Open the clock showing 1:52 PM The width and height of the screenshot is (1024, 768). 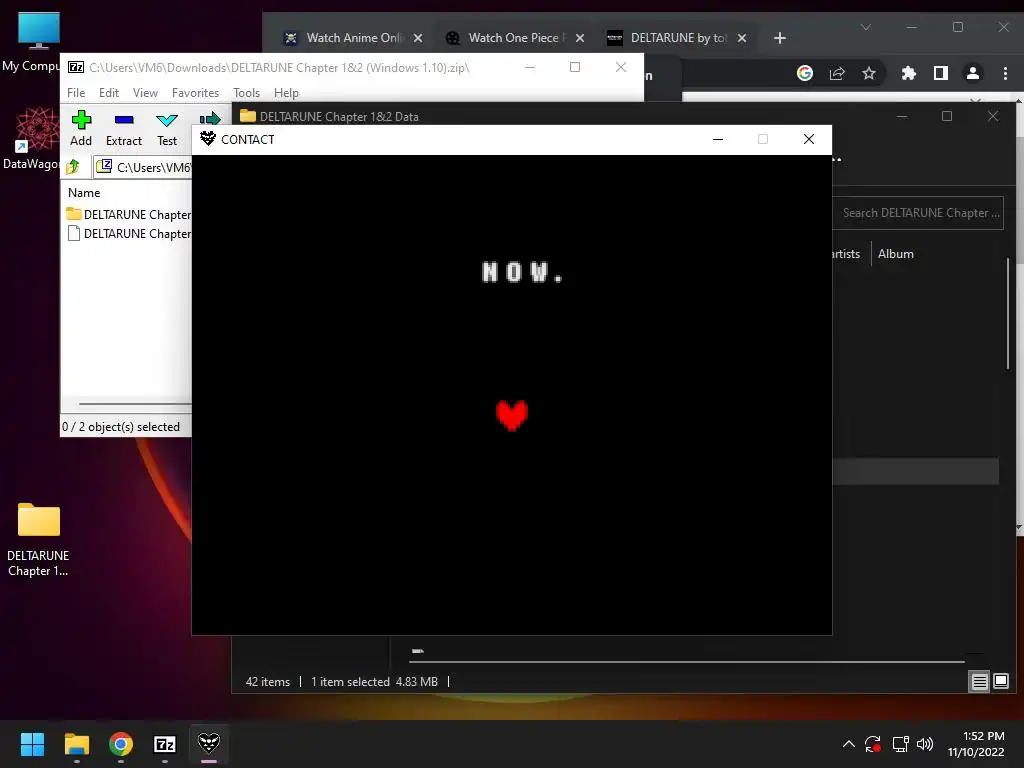(976, 744)
